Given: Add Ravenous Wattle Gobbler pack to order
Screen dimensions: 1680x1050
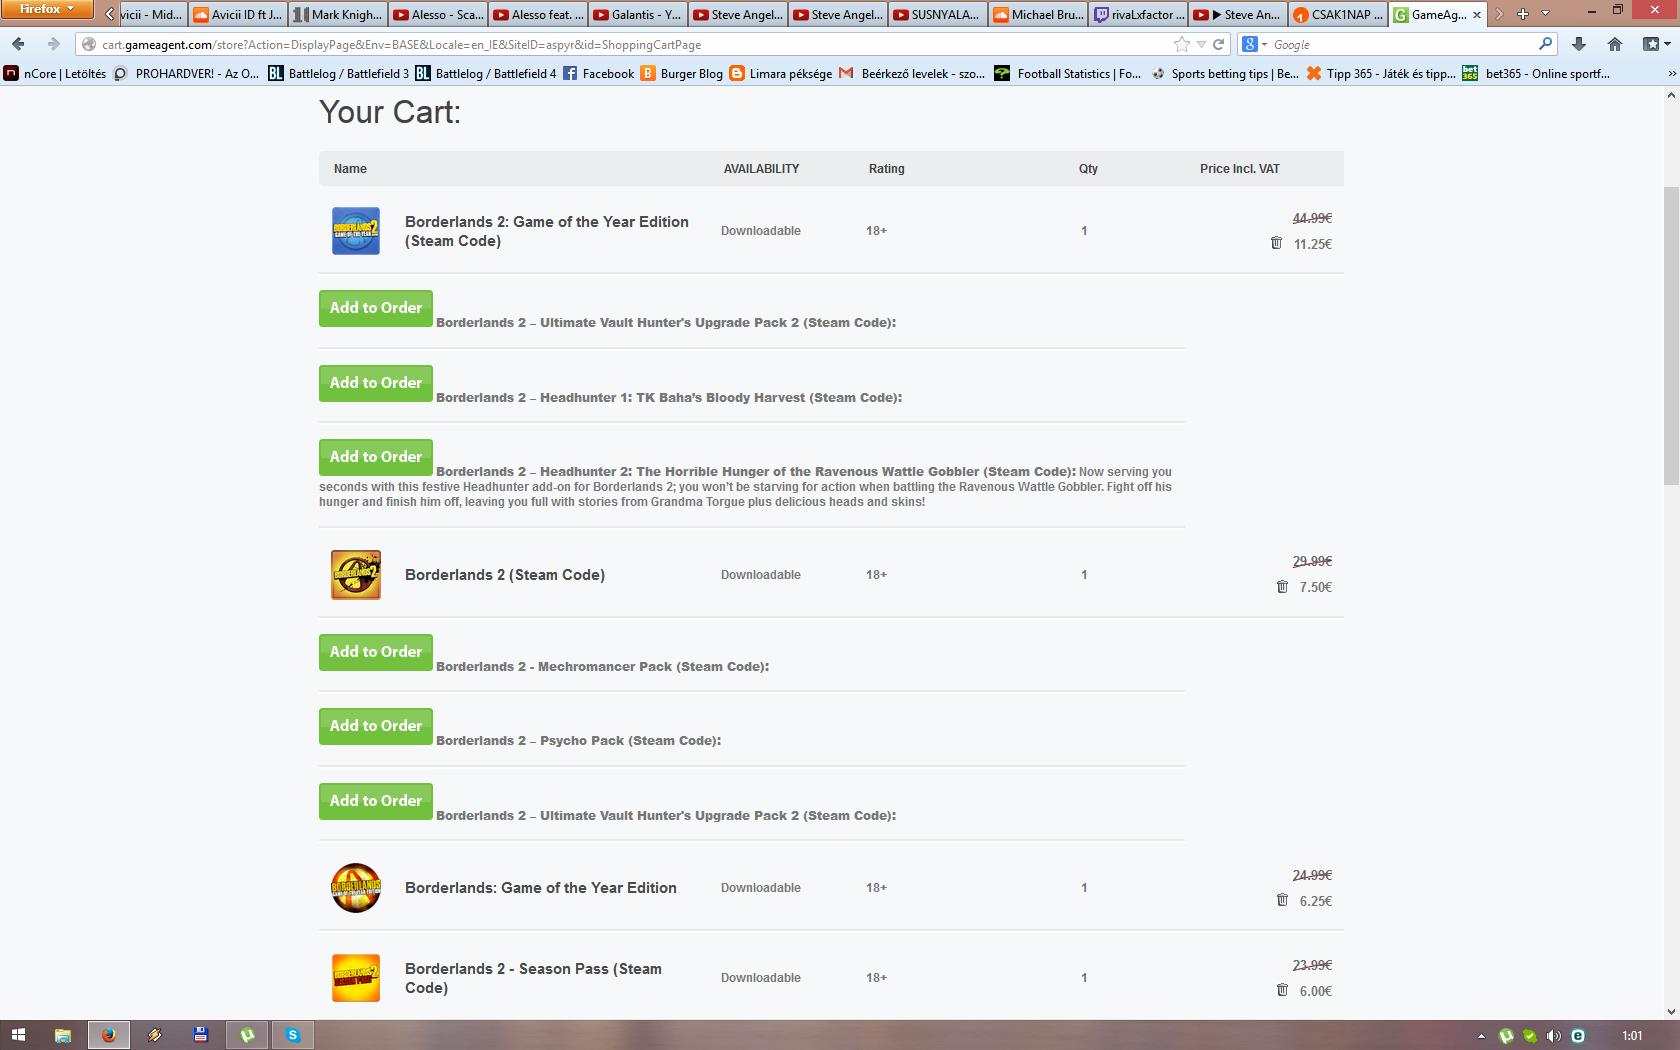Looking at the screenshot, I should [x=376, y=457].
